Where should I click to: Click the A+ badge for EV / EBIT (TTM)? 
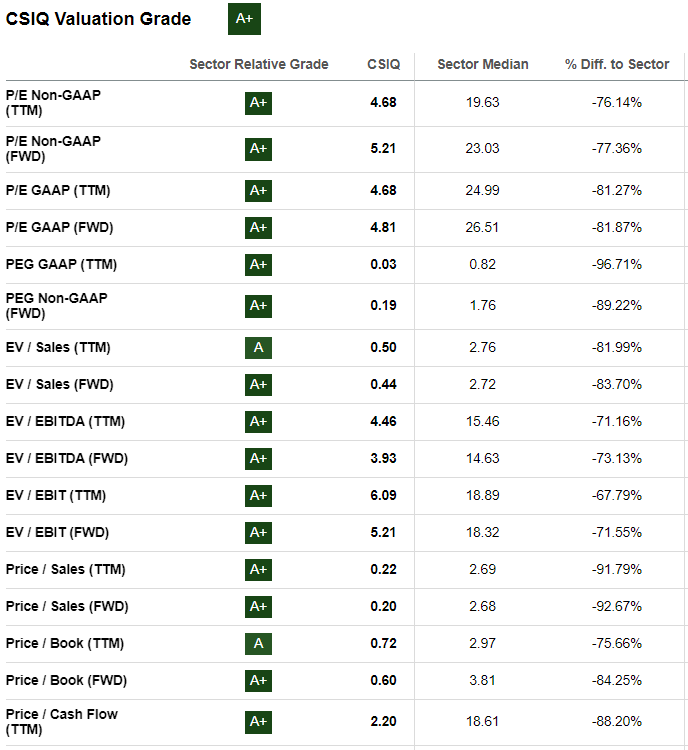click(258, 495)
